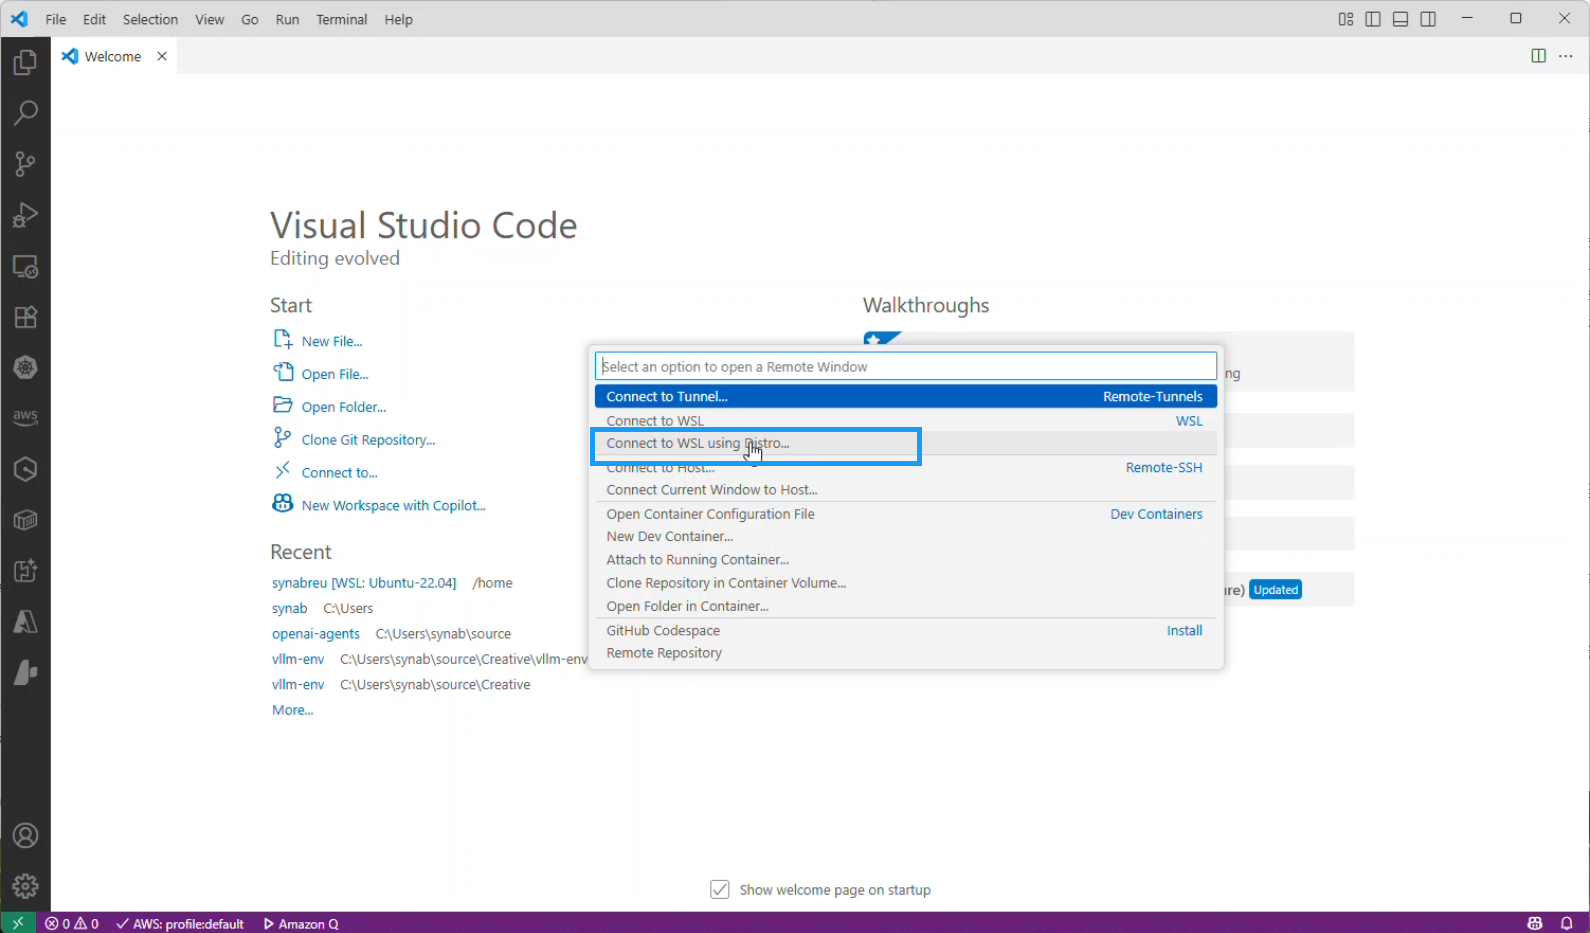The image size is (1590, 933).
Task: Toggle Primary Side Bar layout icon
Action: [x=1373, y=19]
